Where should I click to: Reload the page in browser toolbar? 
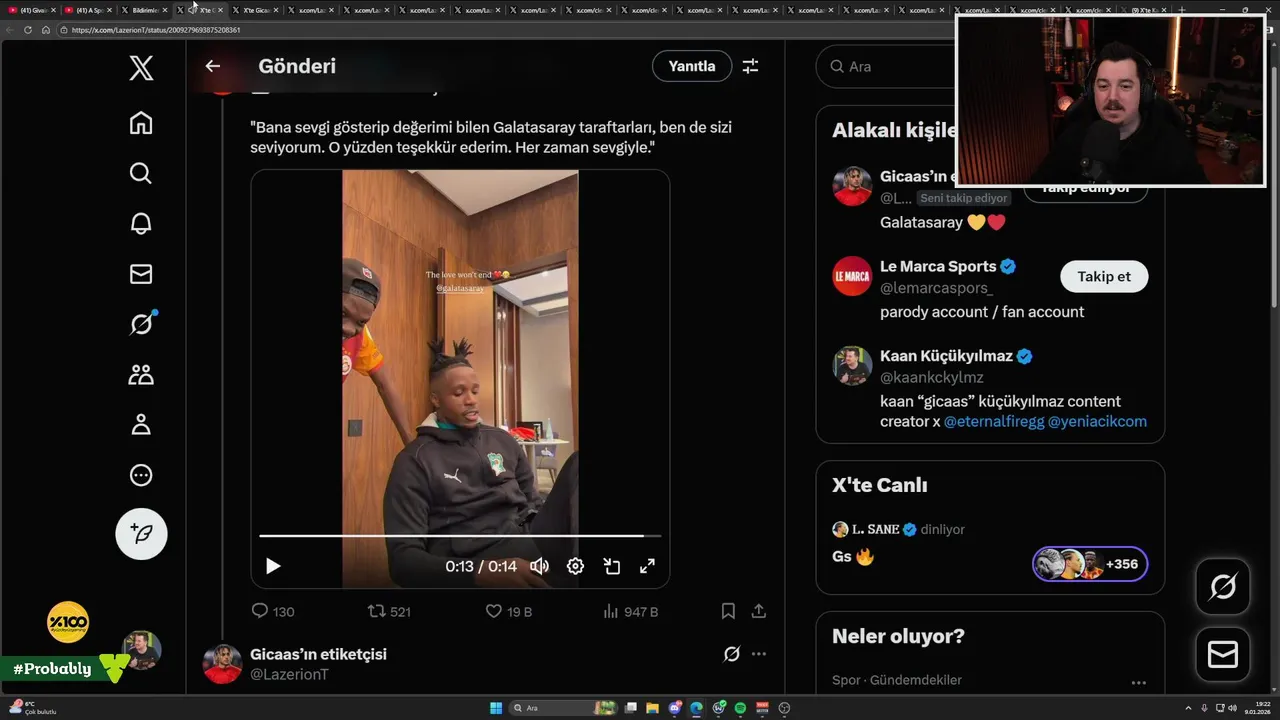(28, 30)
